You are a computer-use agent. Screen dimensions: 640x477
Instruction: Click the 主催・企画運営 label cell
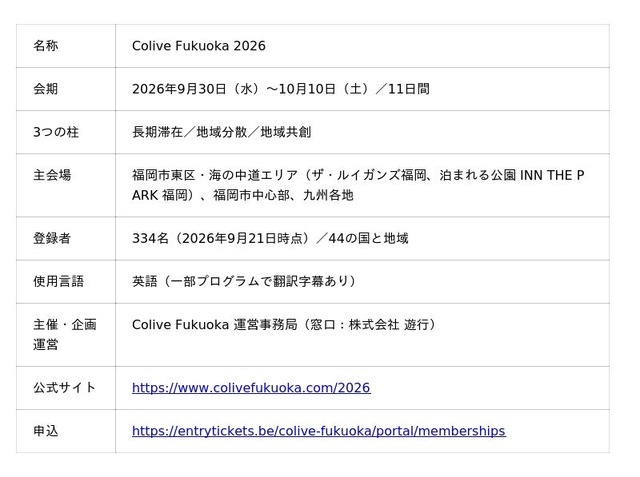[x=65, y=335]
